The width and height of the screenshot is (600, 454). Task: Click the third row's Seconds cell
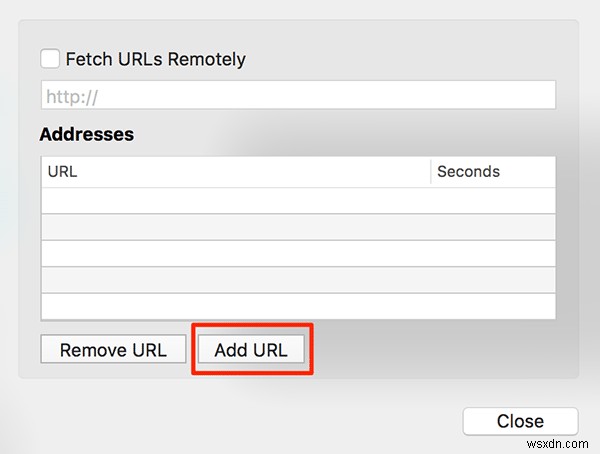[493, 252]
